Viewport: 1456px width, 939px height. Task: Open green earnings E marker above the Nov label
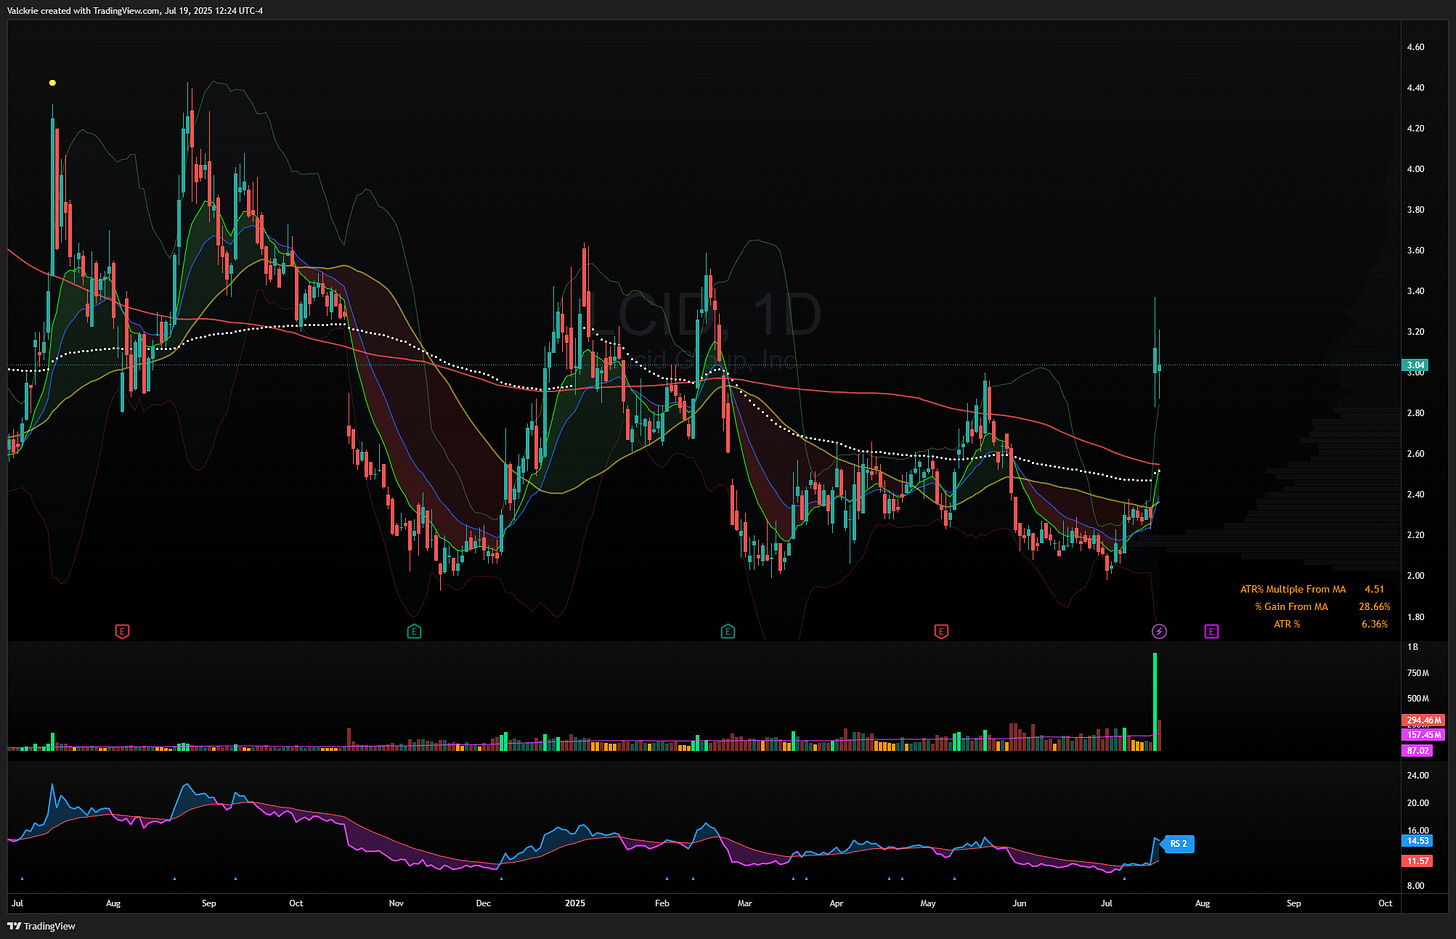(x=414, y=631)
